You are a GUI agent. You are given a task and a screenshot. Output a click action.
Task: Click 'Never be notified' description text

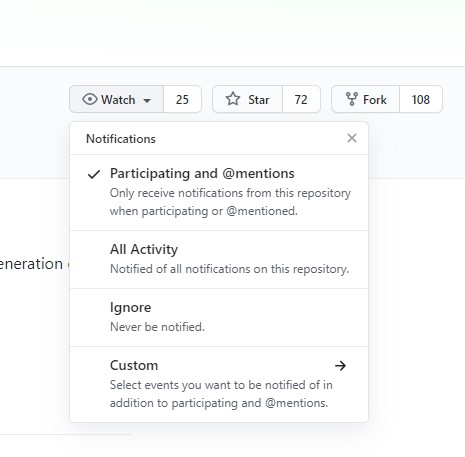pyautogui.click(x=157, y=327)
